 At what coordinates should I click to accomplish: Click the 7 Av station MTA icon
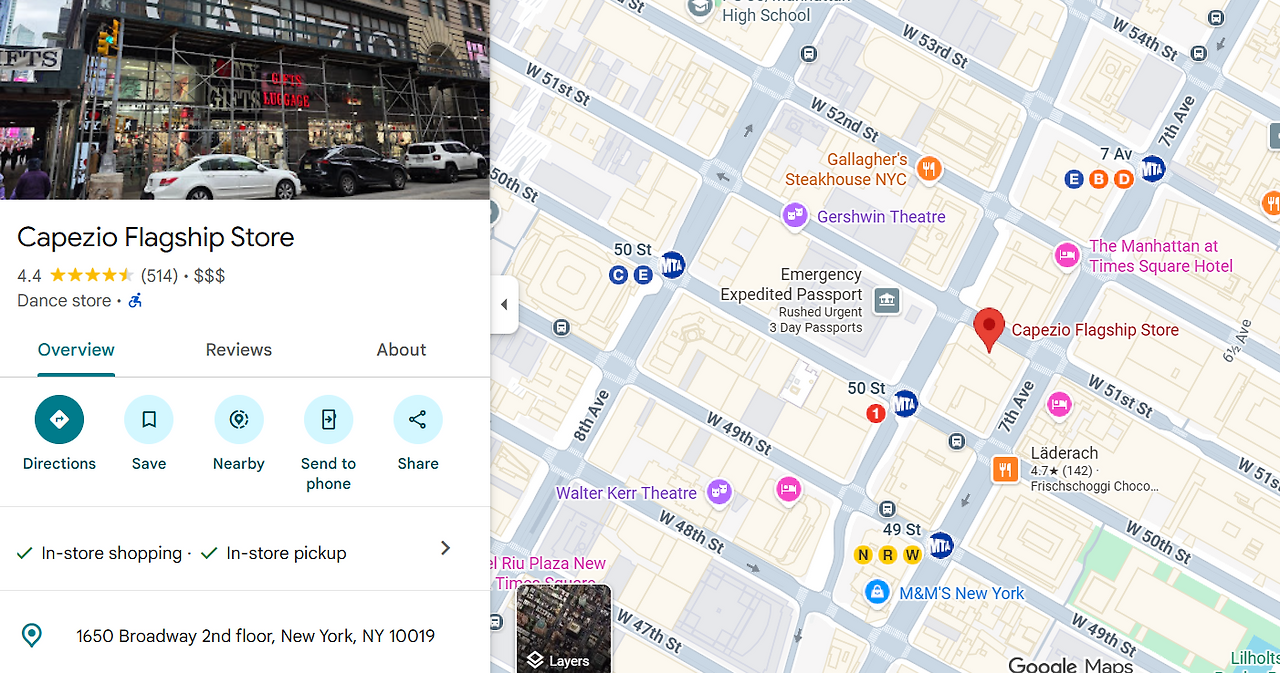pos(1154,169)
